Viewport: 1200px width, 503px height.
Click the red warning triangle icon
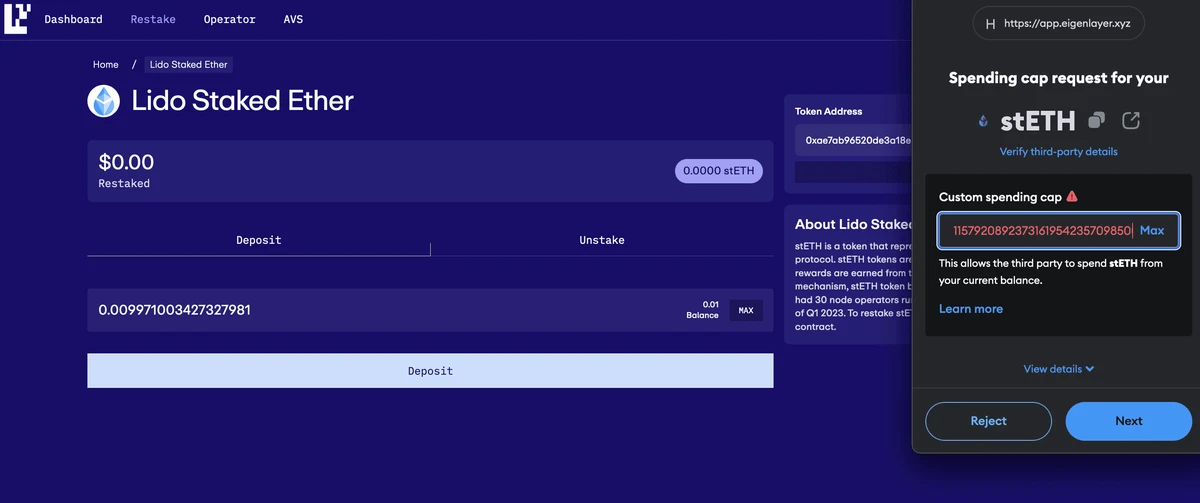coord(1072,197)
